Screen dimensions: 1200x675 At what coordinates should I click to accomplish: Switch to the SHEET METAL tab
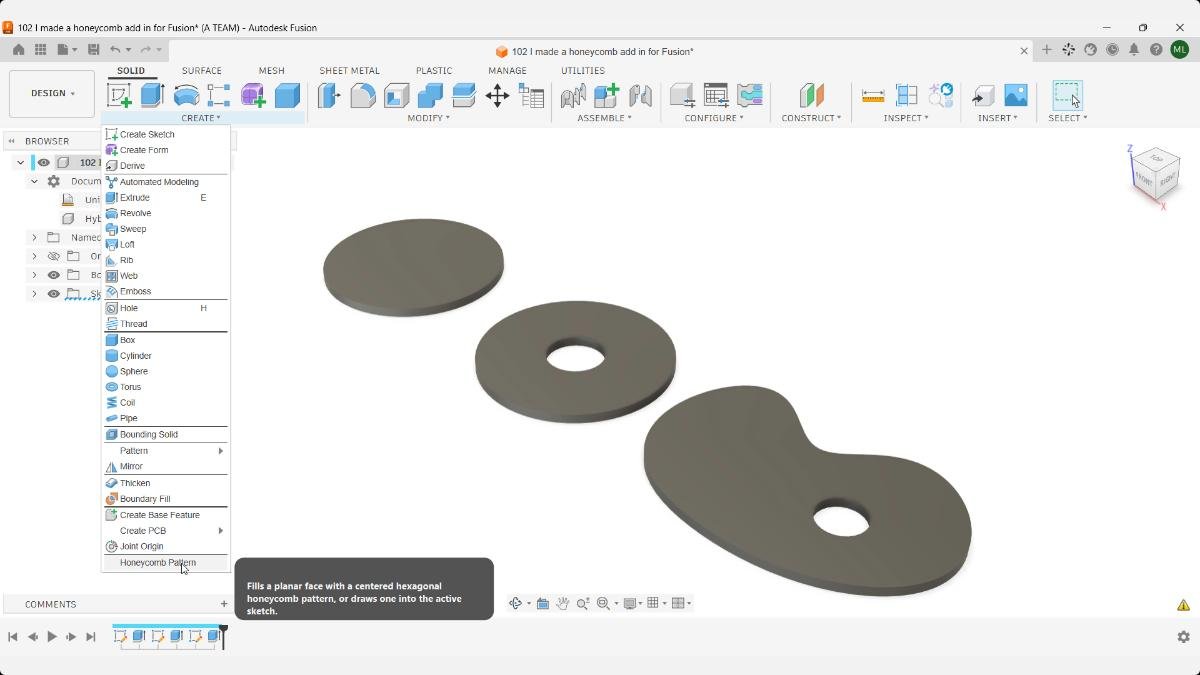click(x=349, y=71)
